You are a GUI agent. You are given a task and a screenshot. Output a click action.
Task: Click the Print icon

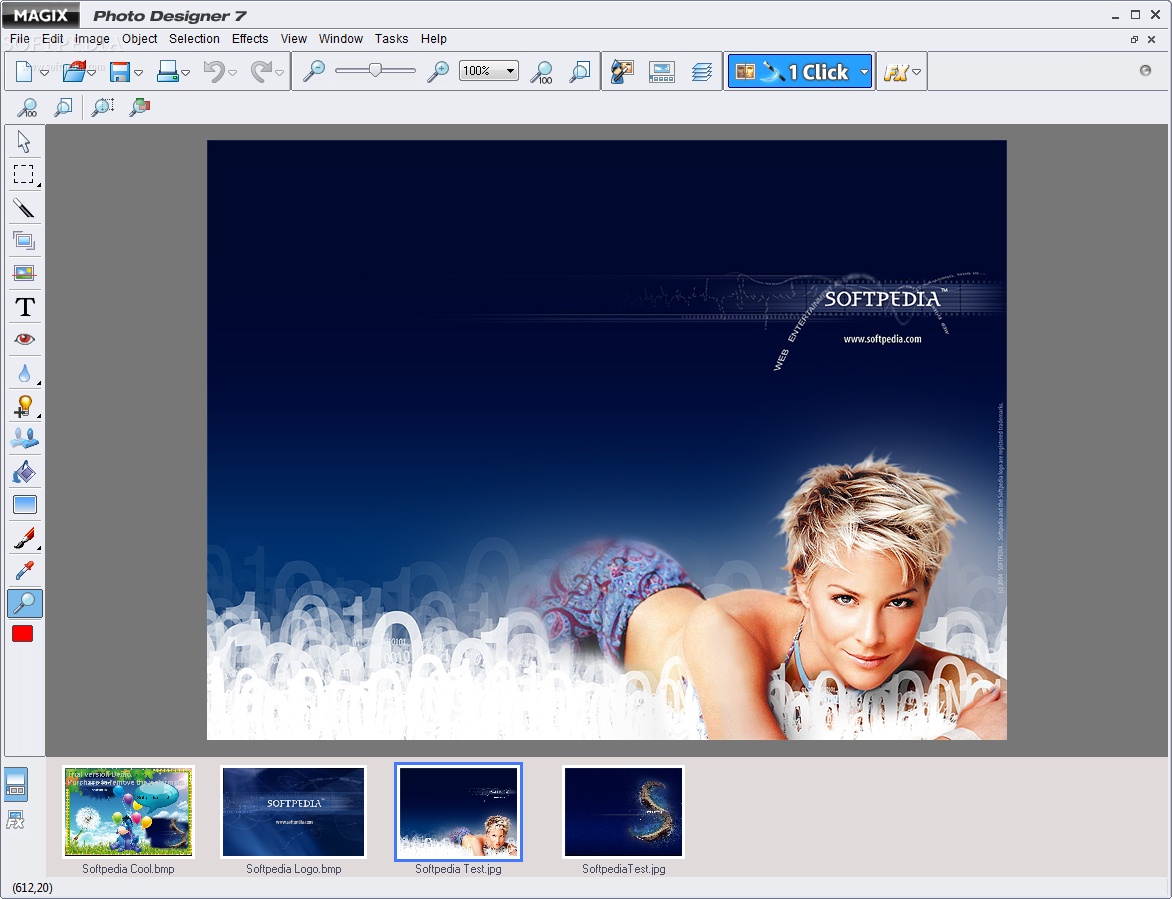pos(167,72)
